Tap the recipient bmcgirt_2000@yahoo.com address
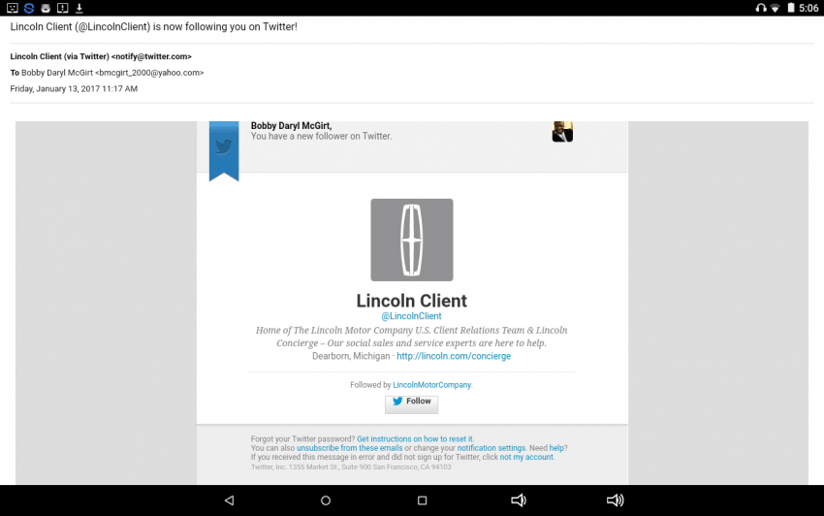 click(149, 73)
